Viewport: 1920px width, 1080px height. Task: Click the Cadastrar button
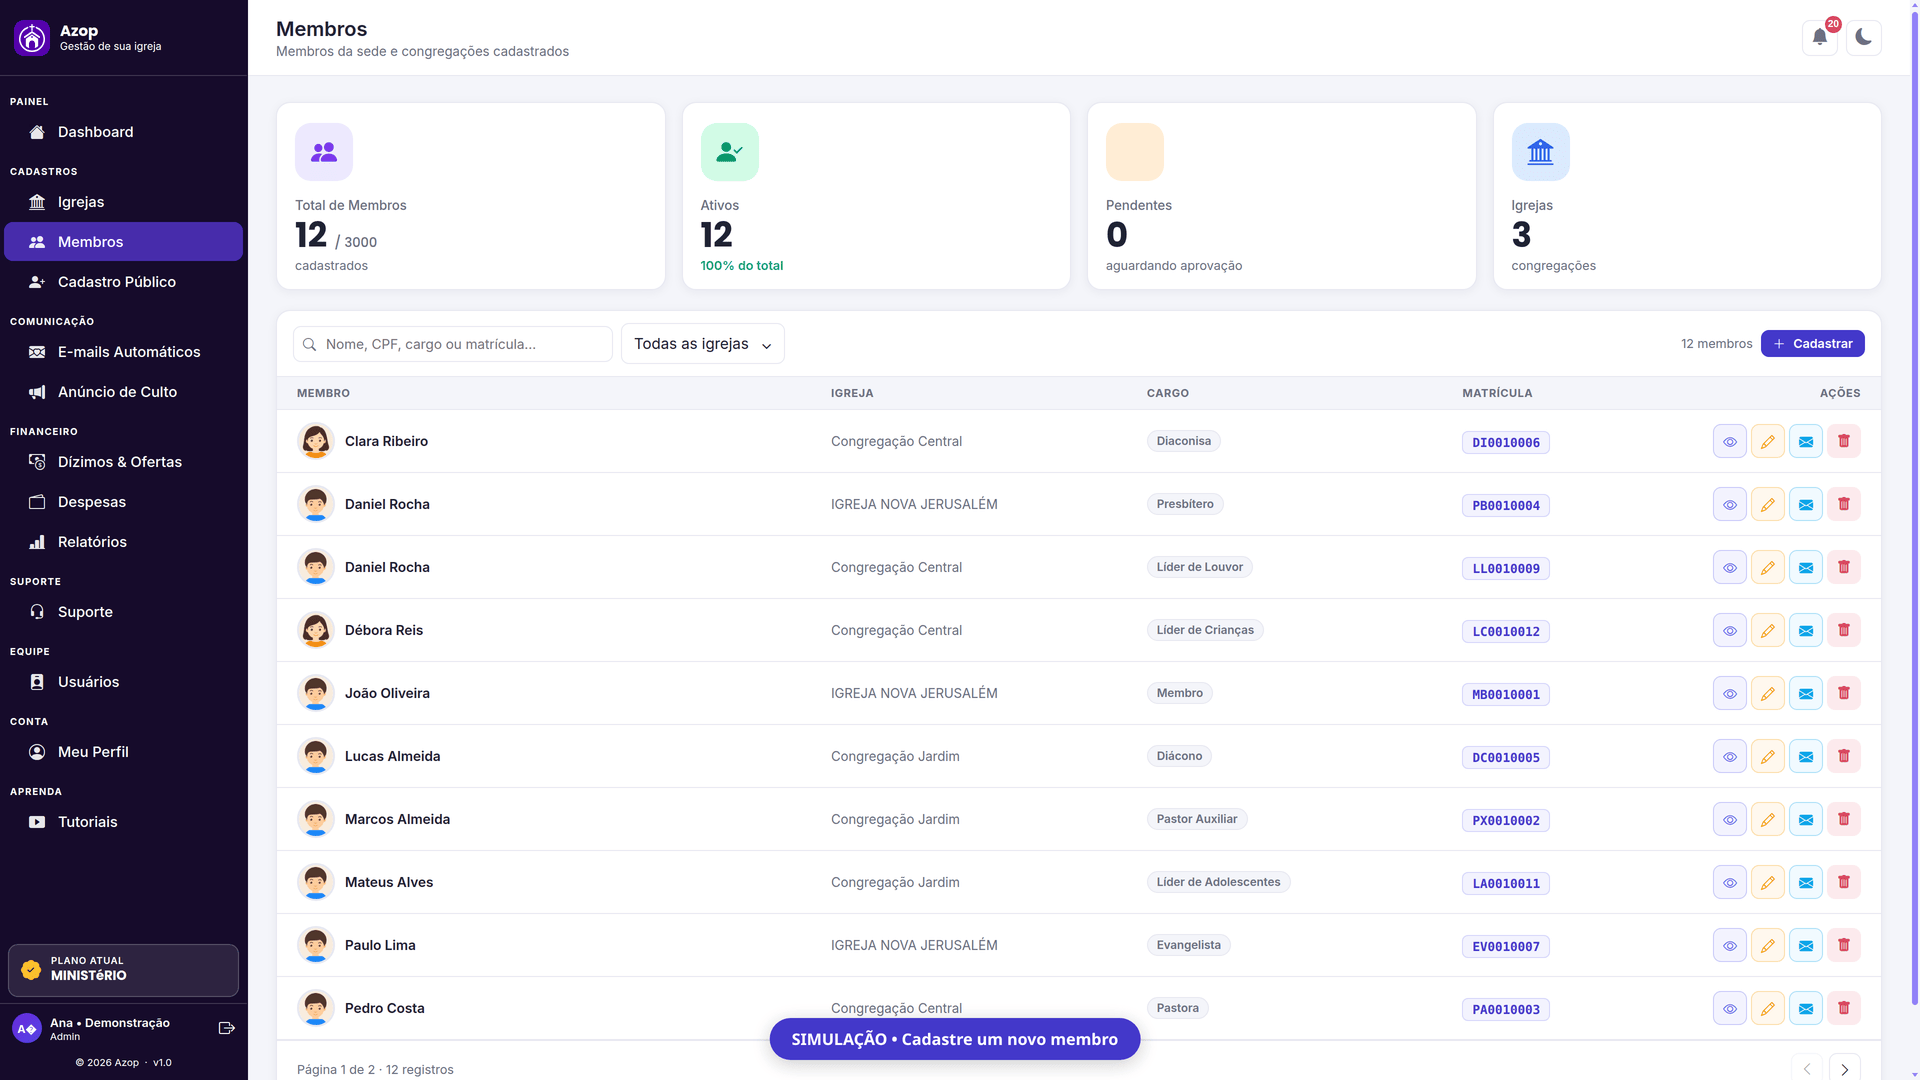(x=1813, y=344)
